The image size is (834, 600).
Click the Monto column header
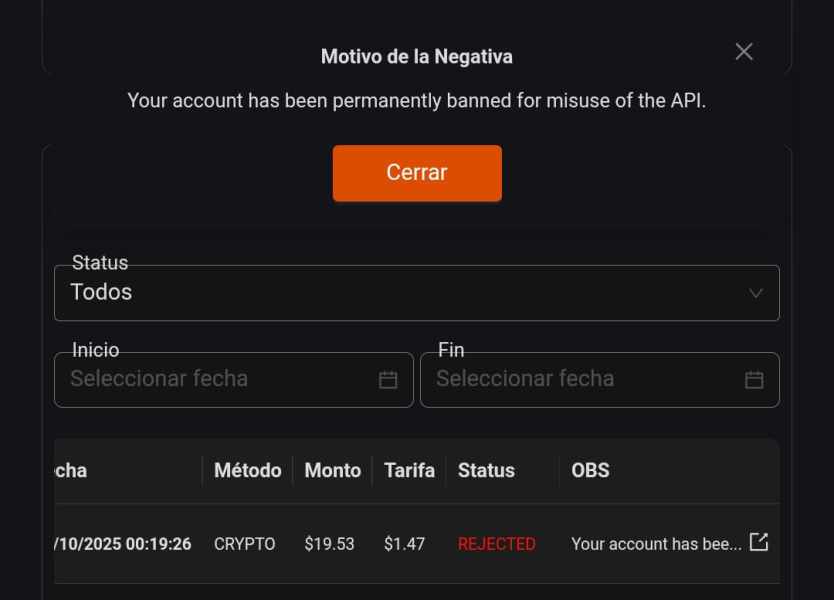coord(333,470)
